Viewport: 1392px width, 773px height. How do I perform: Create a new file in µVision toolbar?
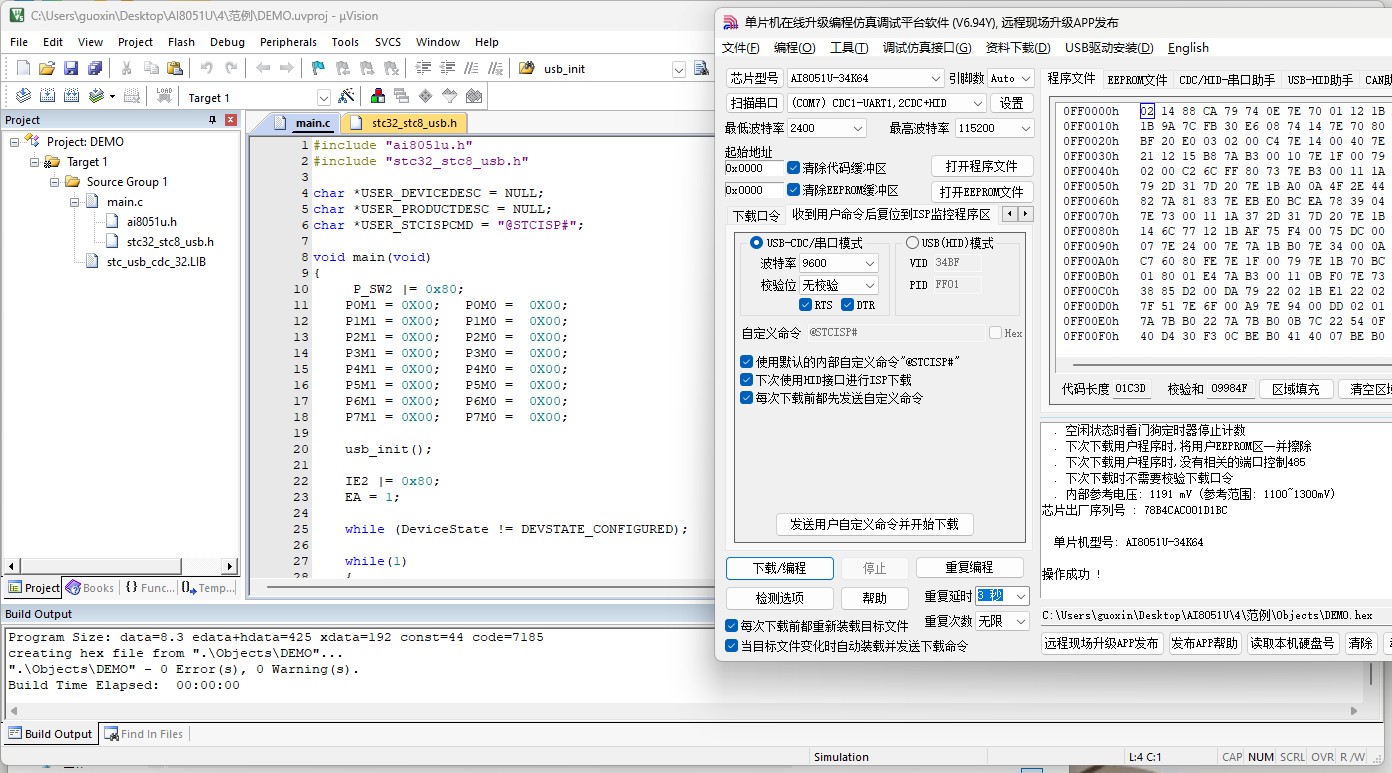[24, 68]
